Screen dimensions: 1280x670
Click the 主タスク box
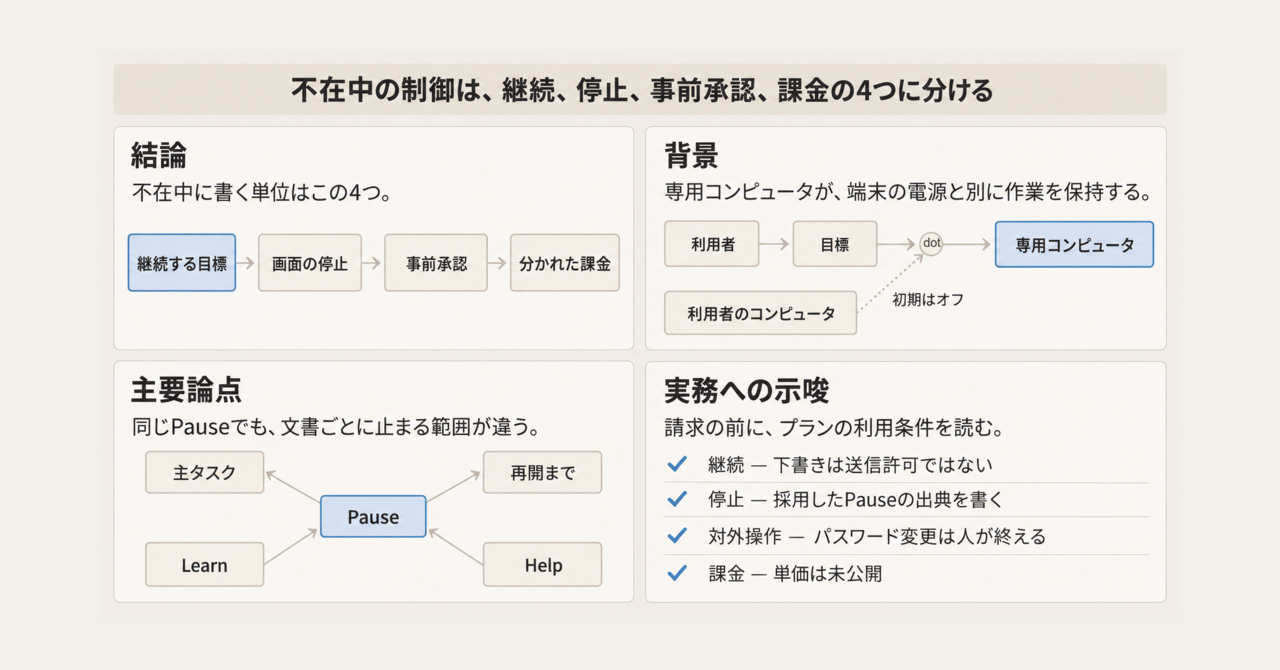click(205, 472)
